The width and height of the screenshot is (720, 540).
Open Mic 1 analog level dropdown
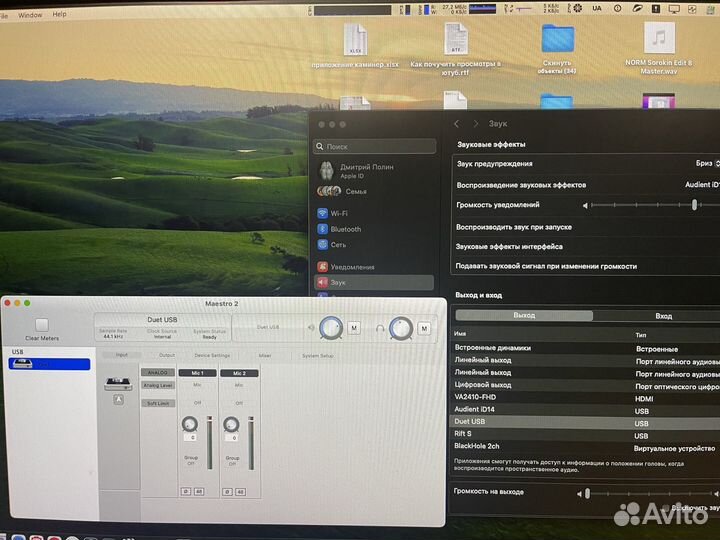click(197, 385)
